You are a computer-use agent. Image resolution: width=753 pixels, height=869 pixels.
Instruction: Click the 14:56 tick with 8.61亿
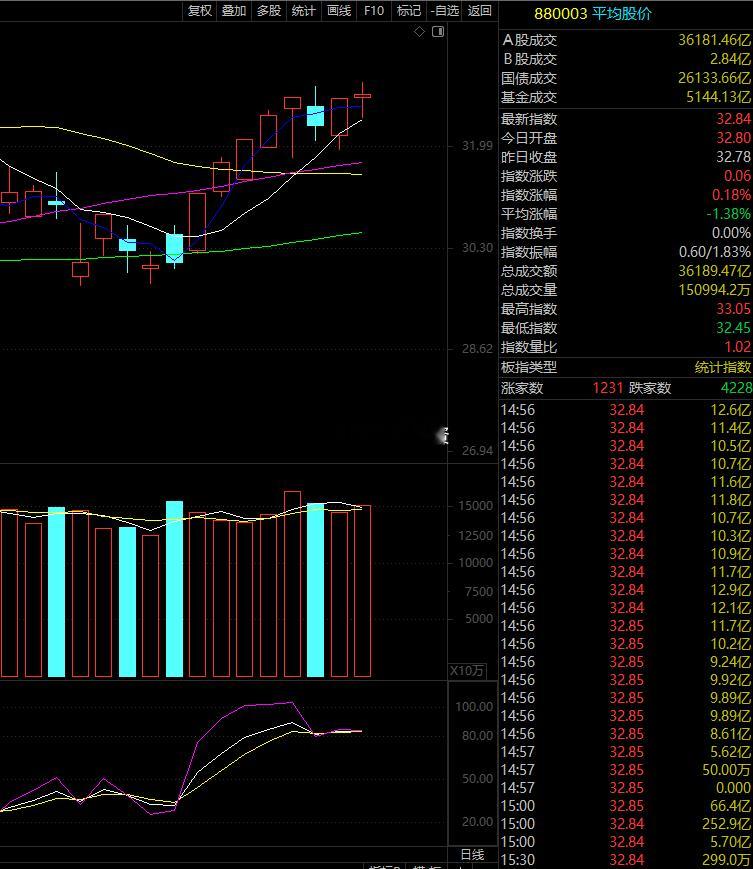click(626, 734)
